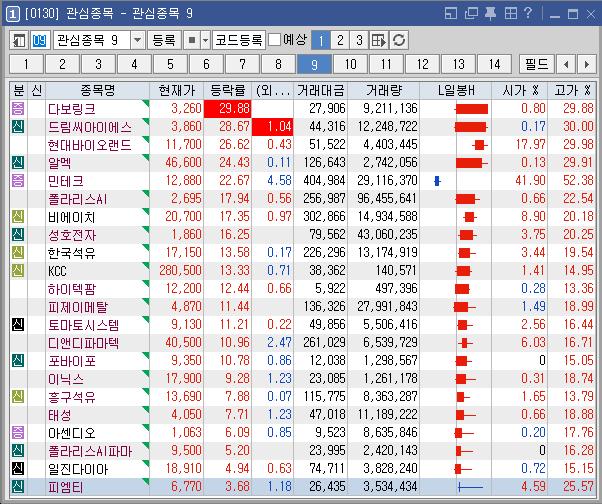Switch to watchlist group tab 8
Viewport: 602px width, 504px height.
[x=278, y=64]
